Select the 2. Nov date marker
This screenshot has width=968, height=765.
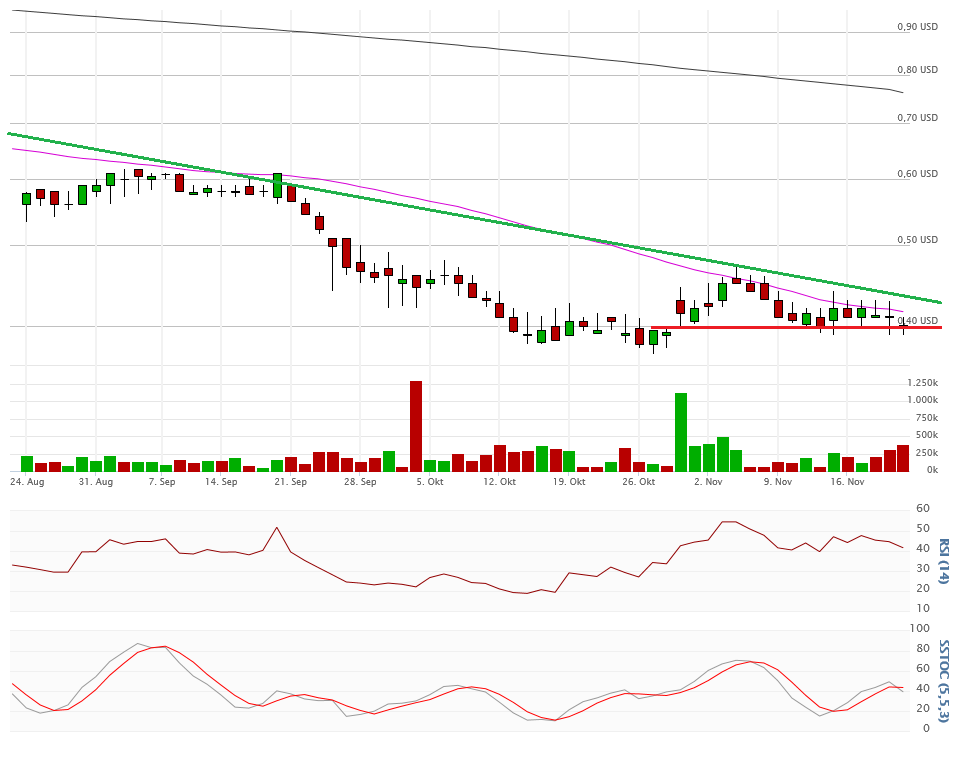click(x=707, y=482)
